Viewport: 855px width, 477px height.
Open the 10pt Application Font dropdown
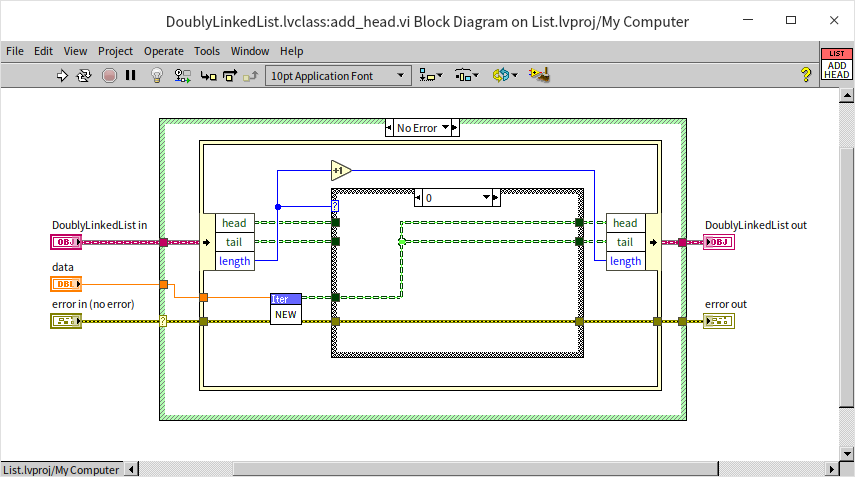tap(338, 75)
